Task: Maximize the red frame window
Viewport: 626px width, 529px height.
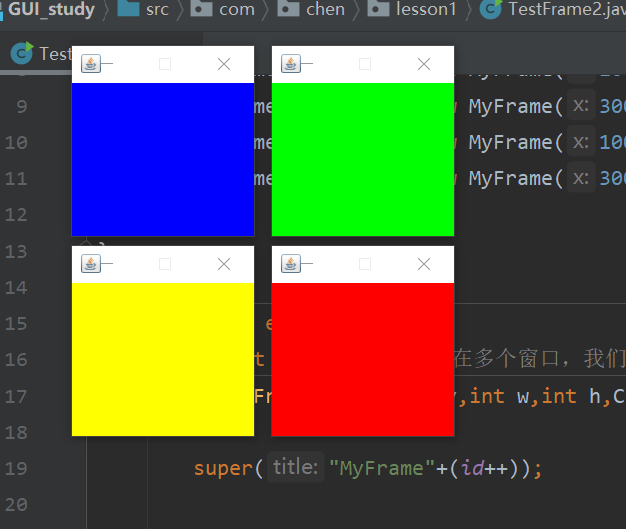Action: tap(365, 264)
